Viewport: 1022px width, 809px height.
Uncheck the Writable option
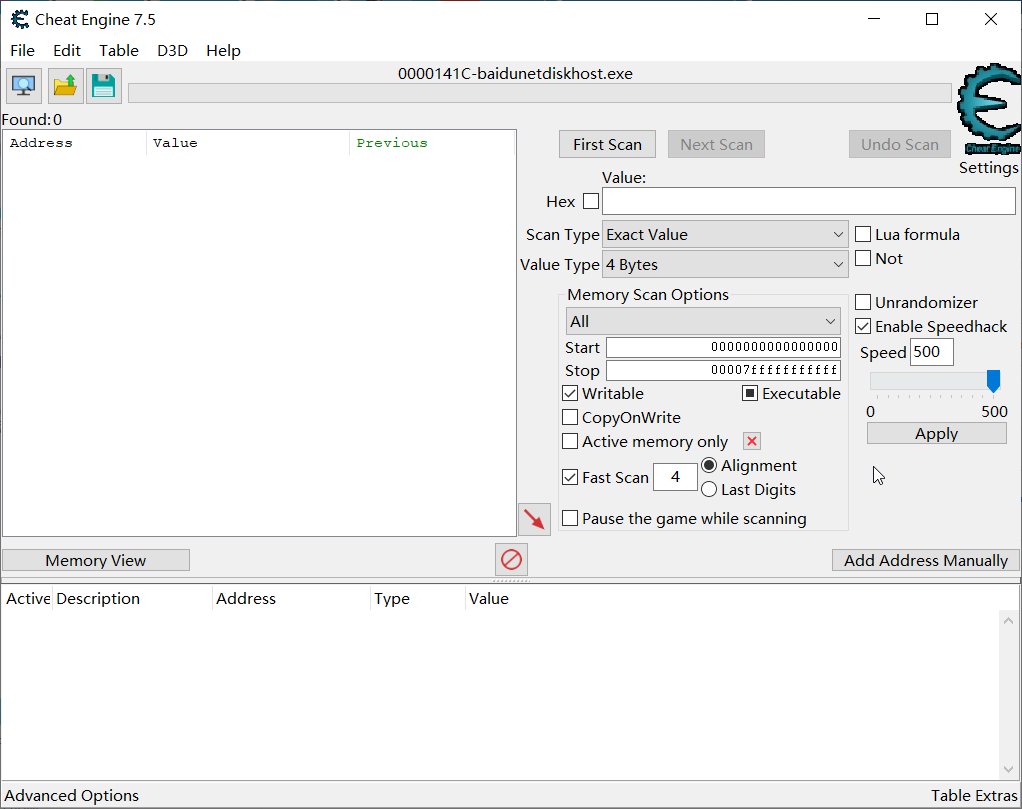570,393
